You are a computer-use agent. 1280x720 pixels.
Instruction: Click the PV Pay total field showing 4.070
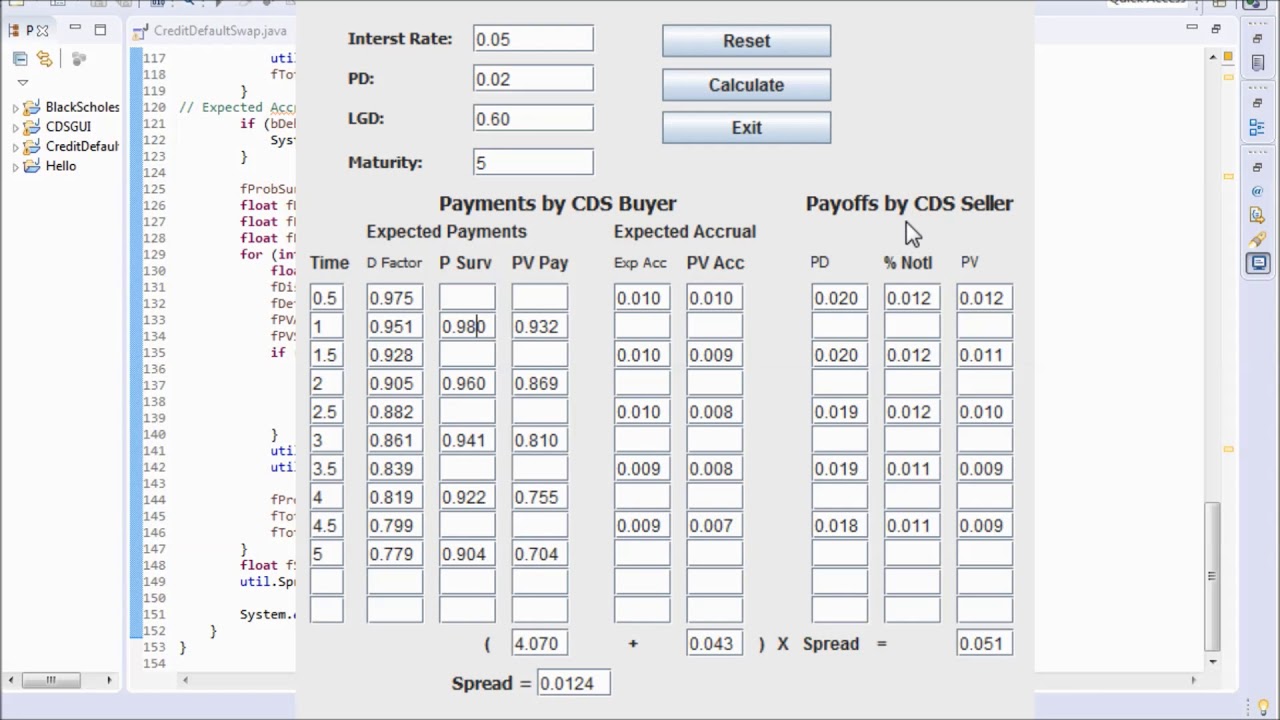pyautogui.click(x=540, y=644)
